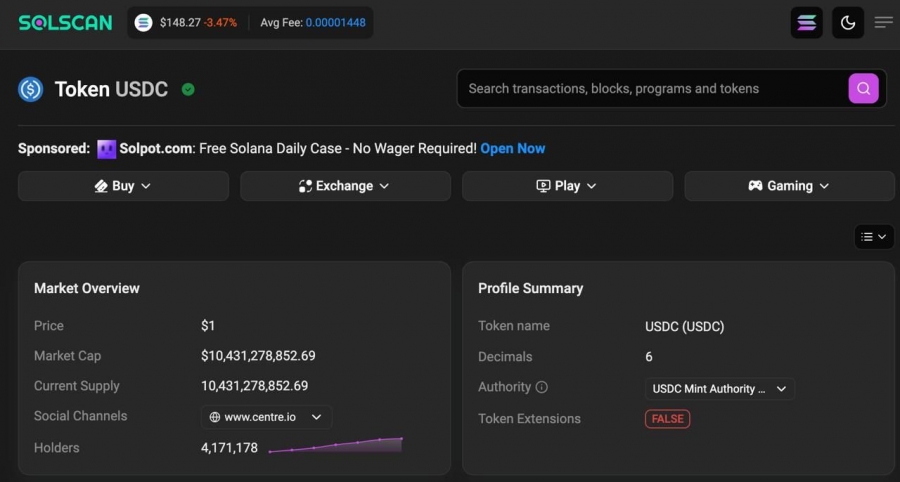Open the Gaming menu
The width and height of the screenshot is (900, 482).
[789, 186]
